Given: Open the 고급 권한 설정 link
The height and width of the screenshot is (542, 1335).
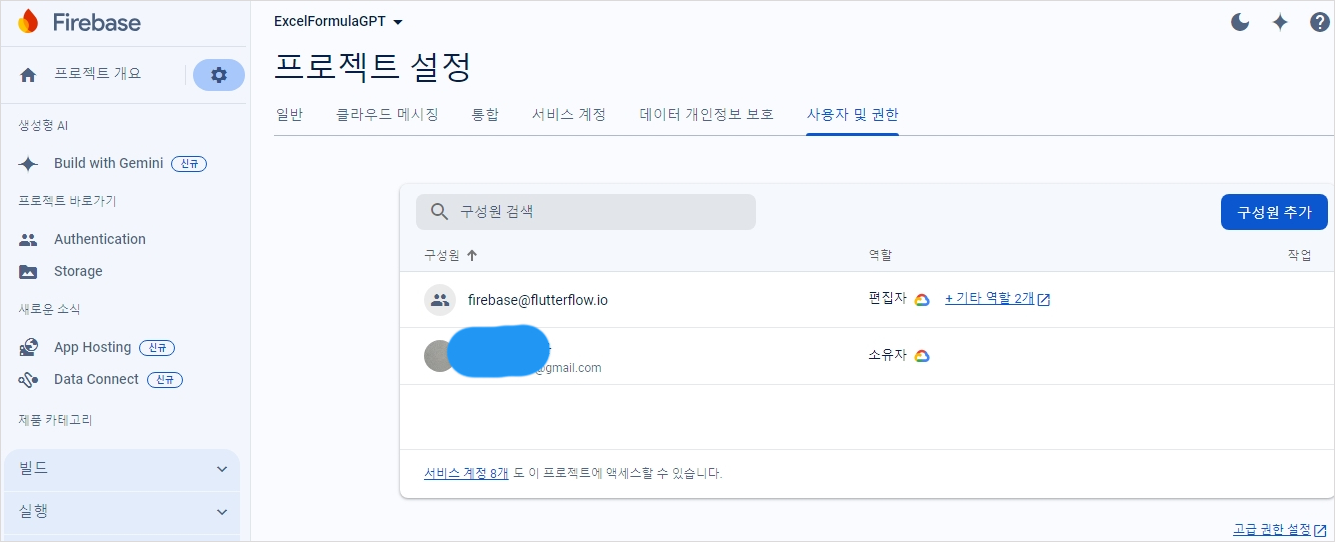Looking at the screenshot, I should point(1271,529).
